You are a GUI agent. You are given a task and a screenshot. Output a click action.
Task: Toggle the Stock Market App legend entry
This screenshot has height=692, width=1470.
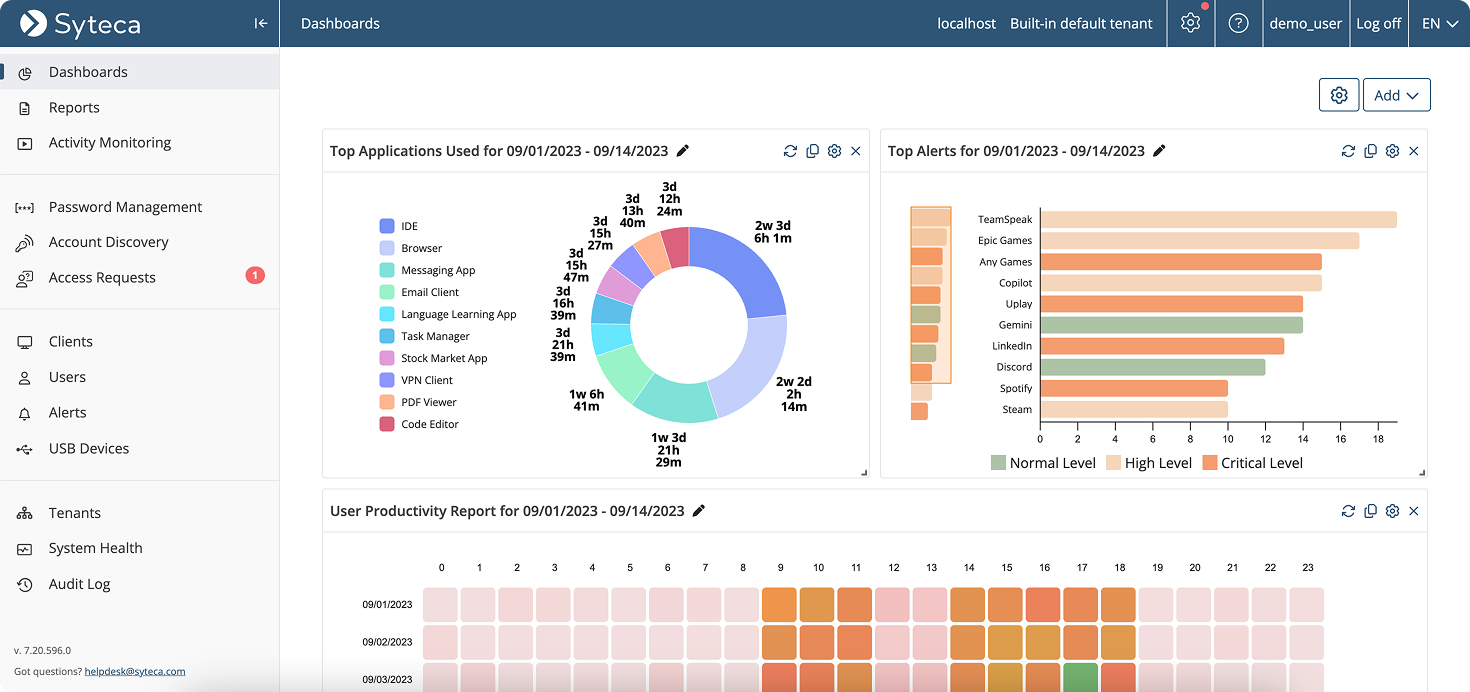pos(434,358)
